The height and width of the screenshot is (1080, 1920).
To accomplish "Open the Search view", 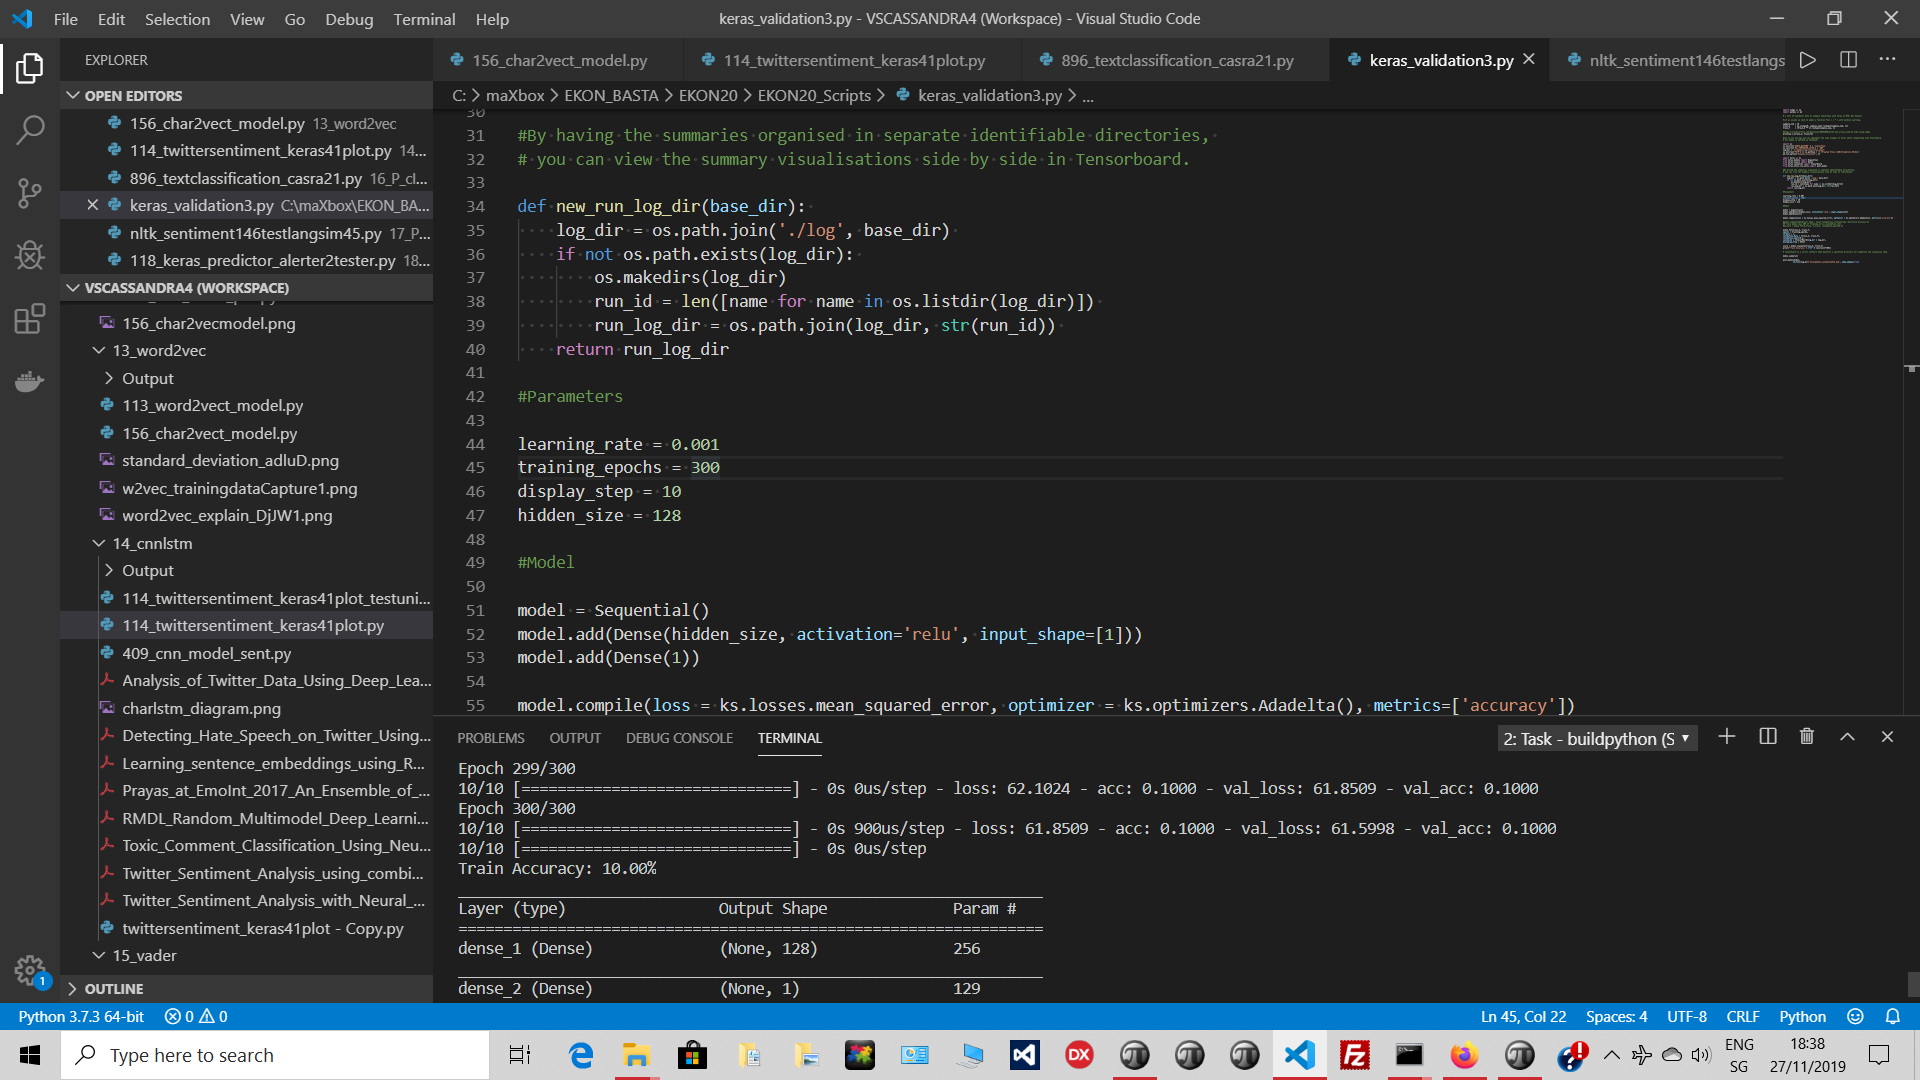I will 29,130.
